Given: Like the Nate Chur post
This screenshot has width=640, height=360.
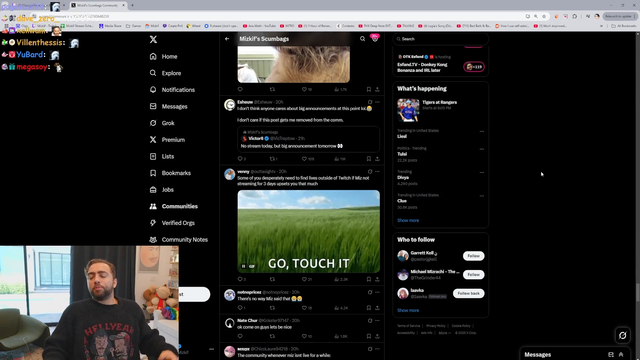Looking at the screenshot, I should point(304,336).
